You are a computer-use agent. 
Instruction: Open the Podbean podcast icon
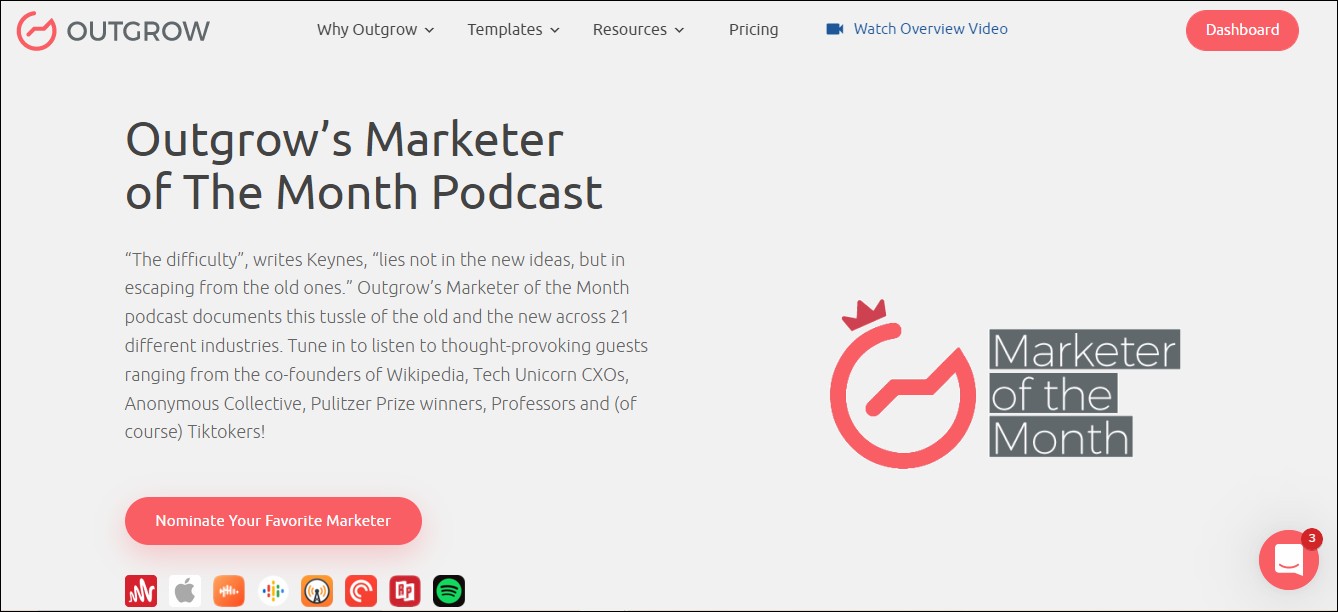(141, 591)
